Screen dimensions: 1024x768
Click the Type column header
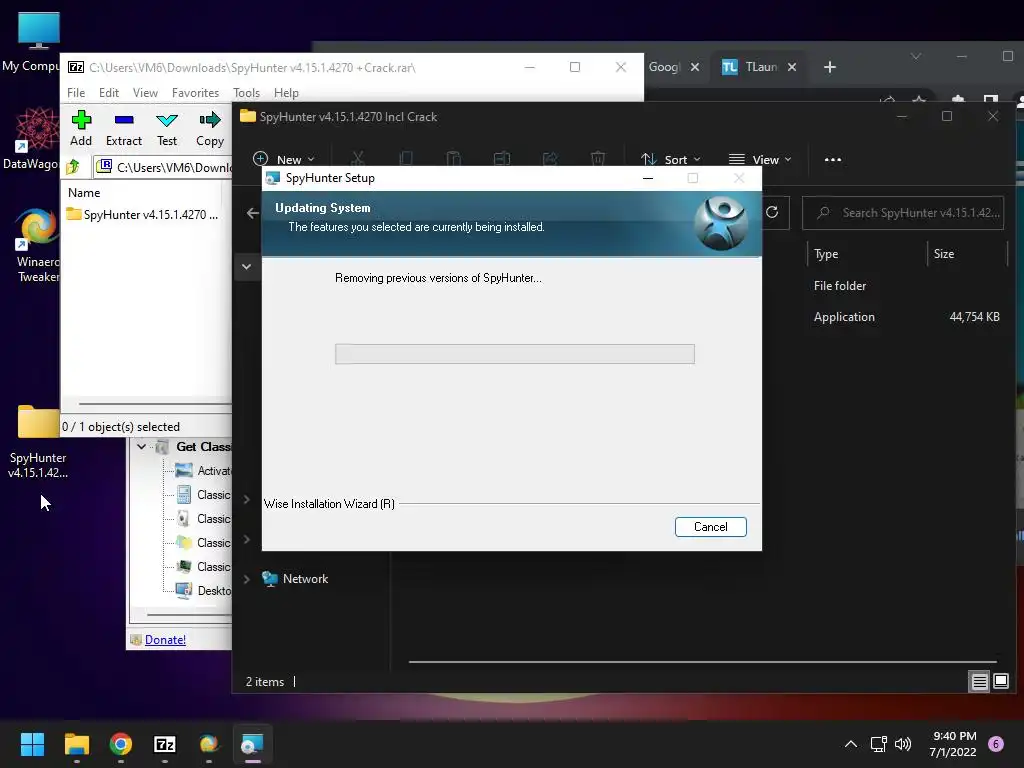(826, 254)
